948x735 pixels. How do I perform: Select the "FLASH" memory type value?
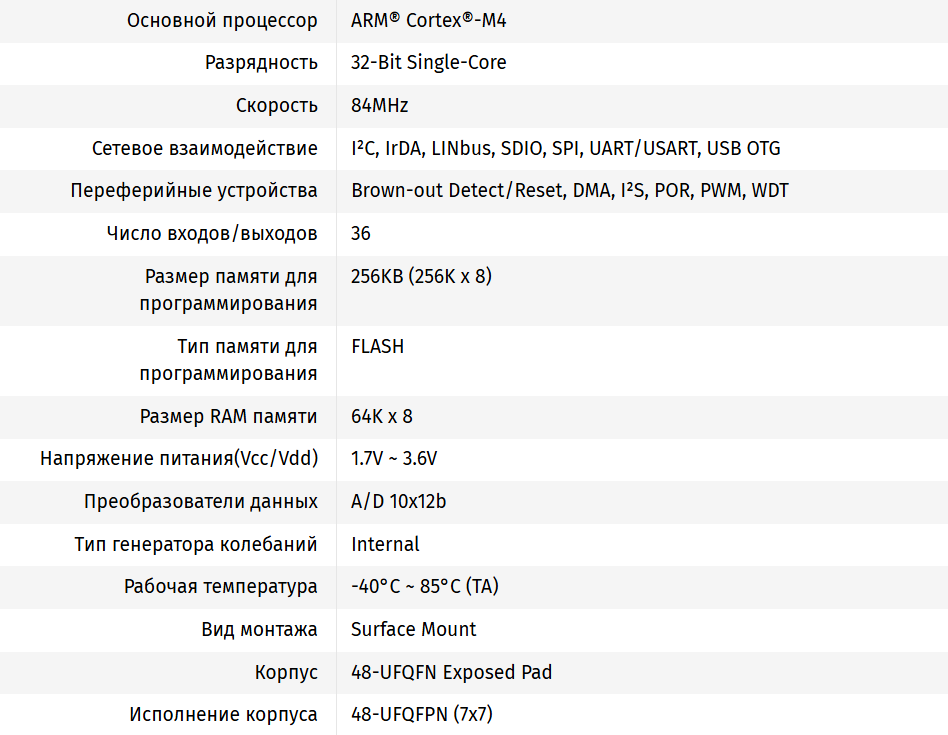(377, 347)
